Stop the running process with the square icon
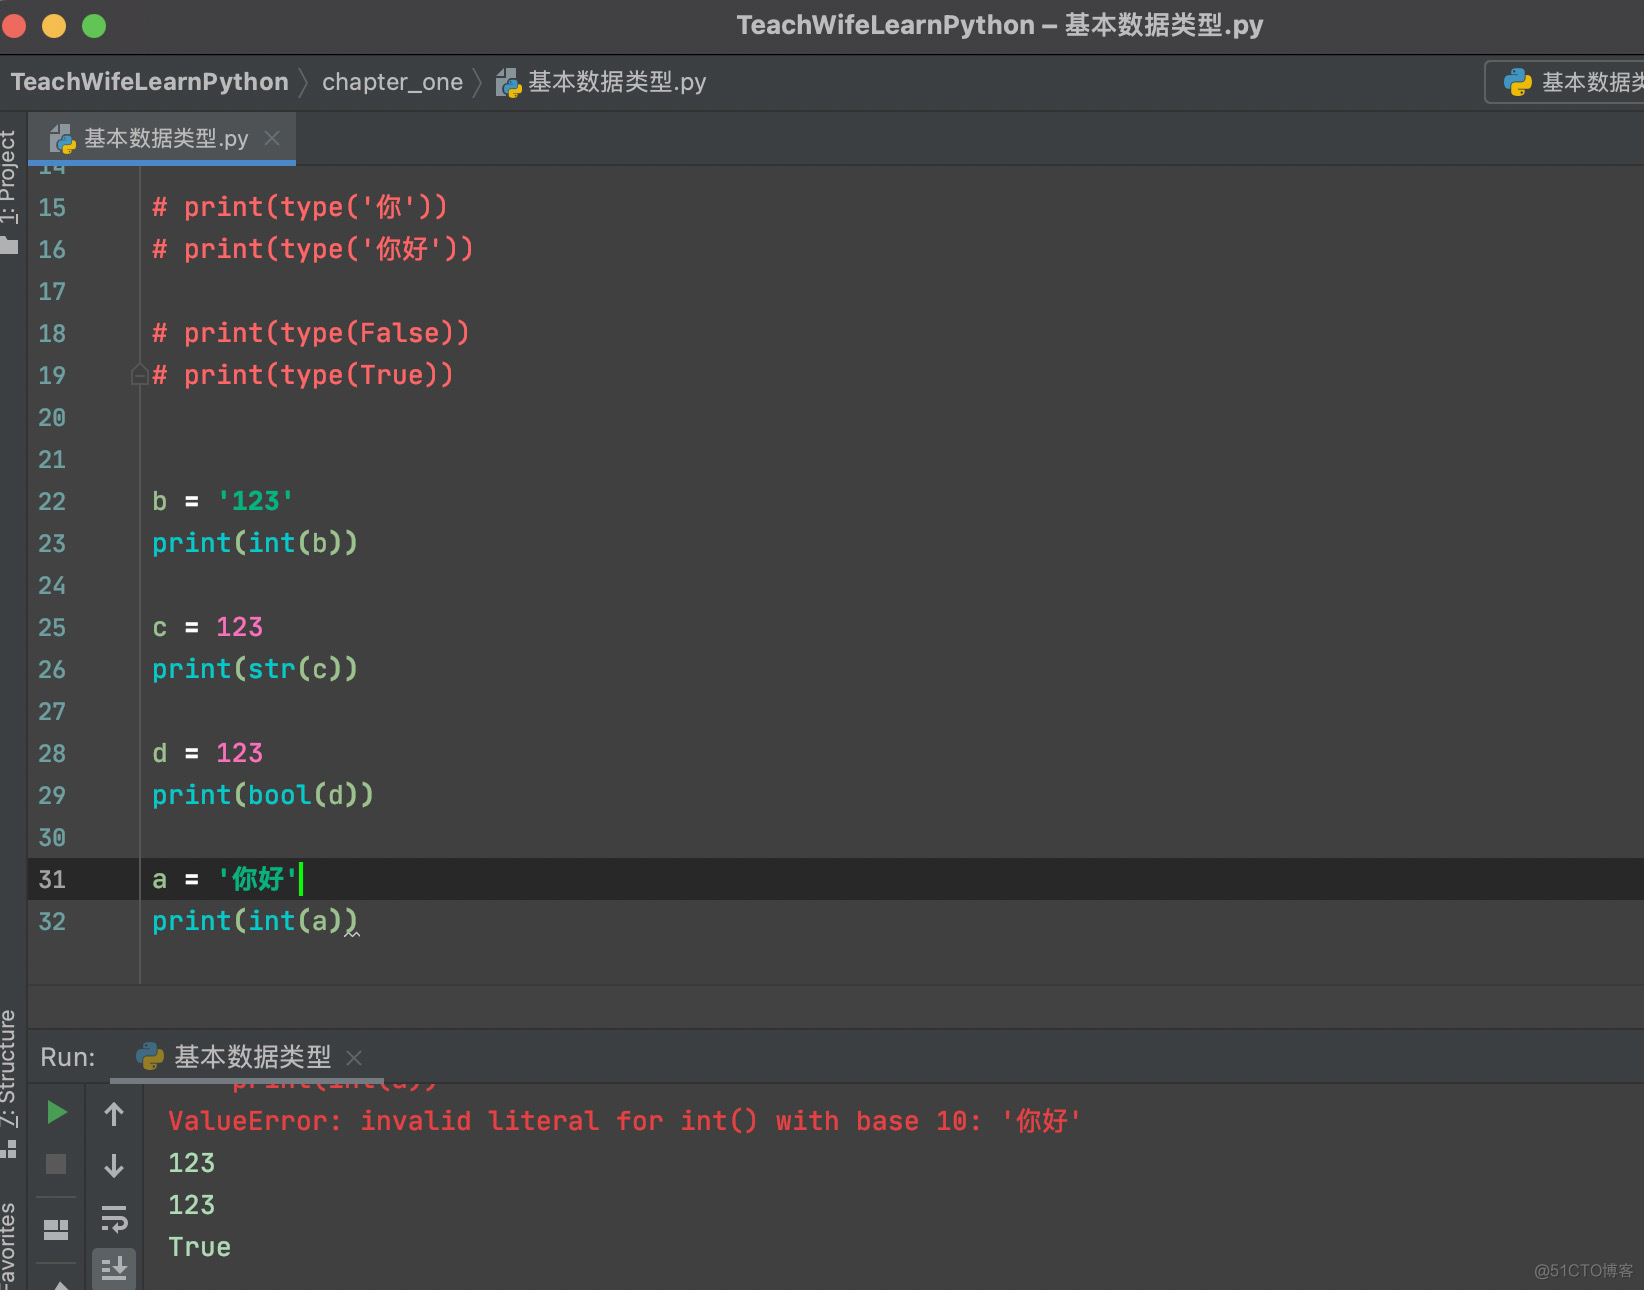 point(56,1164)
